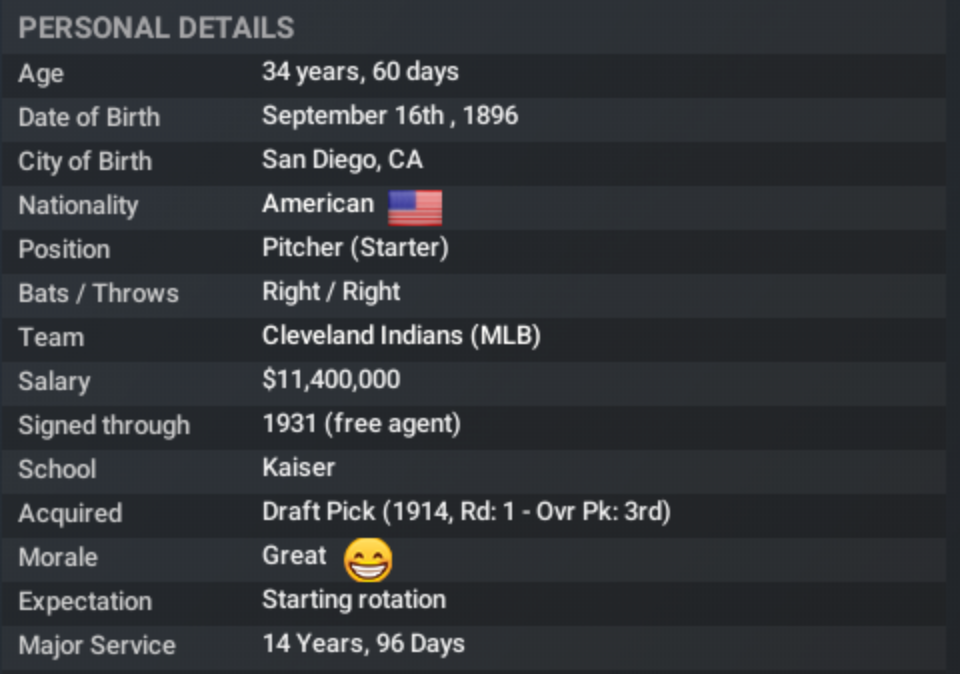The image size is (960, 674).
Task: Click the San Diego, CA birthplace
Action: [x=342, y=160]
